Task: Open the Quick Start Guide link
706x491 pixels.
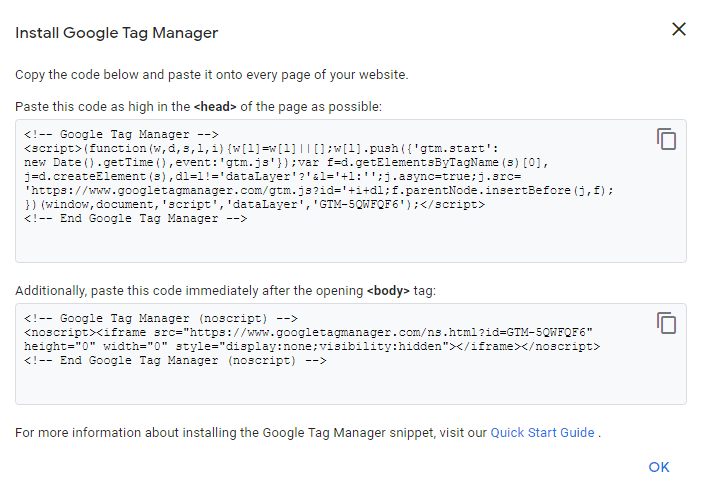Action: (542, 433)
